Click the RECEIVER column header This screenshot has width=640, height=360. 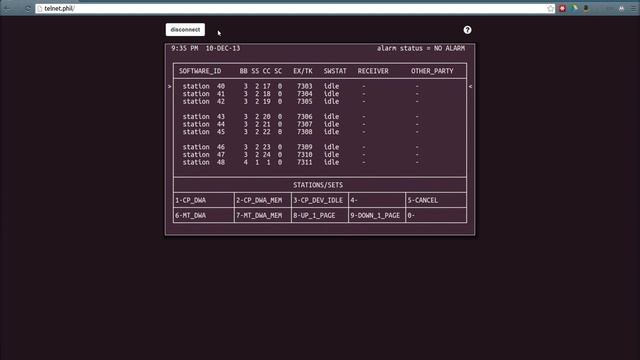coord(373,71)
